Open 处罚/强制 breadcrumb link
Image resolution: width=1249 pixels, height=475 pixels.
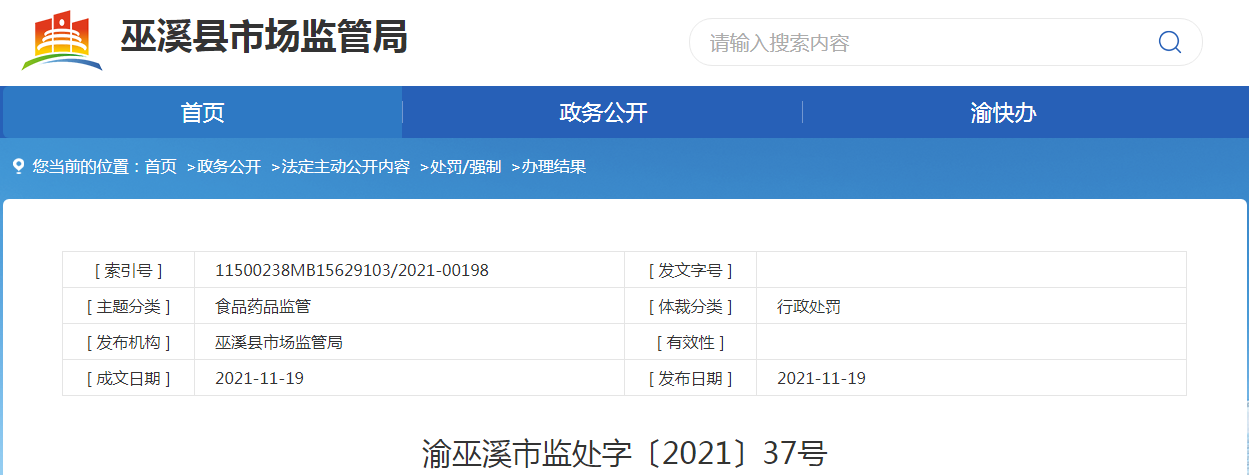(466, 167)
